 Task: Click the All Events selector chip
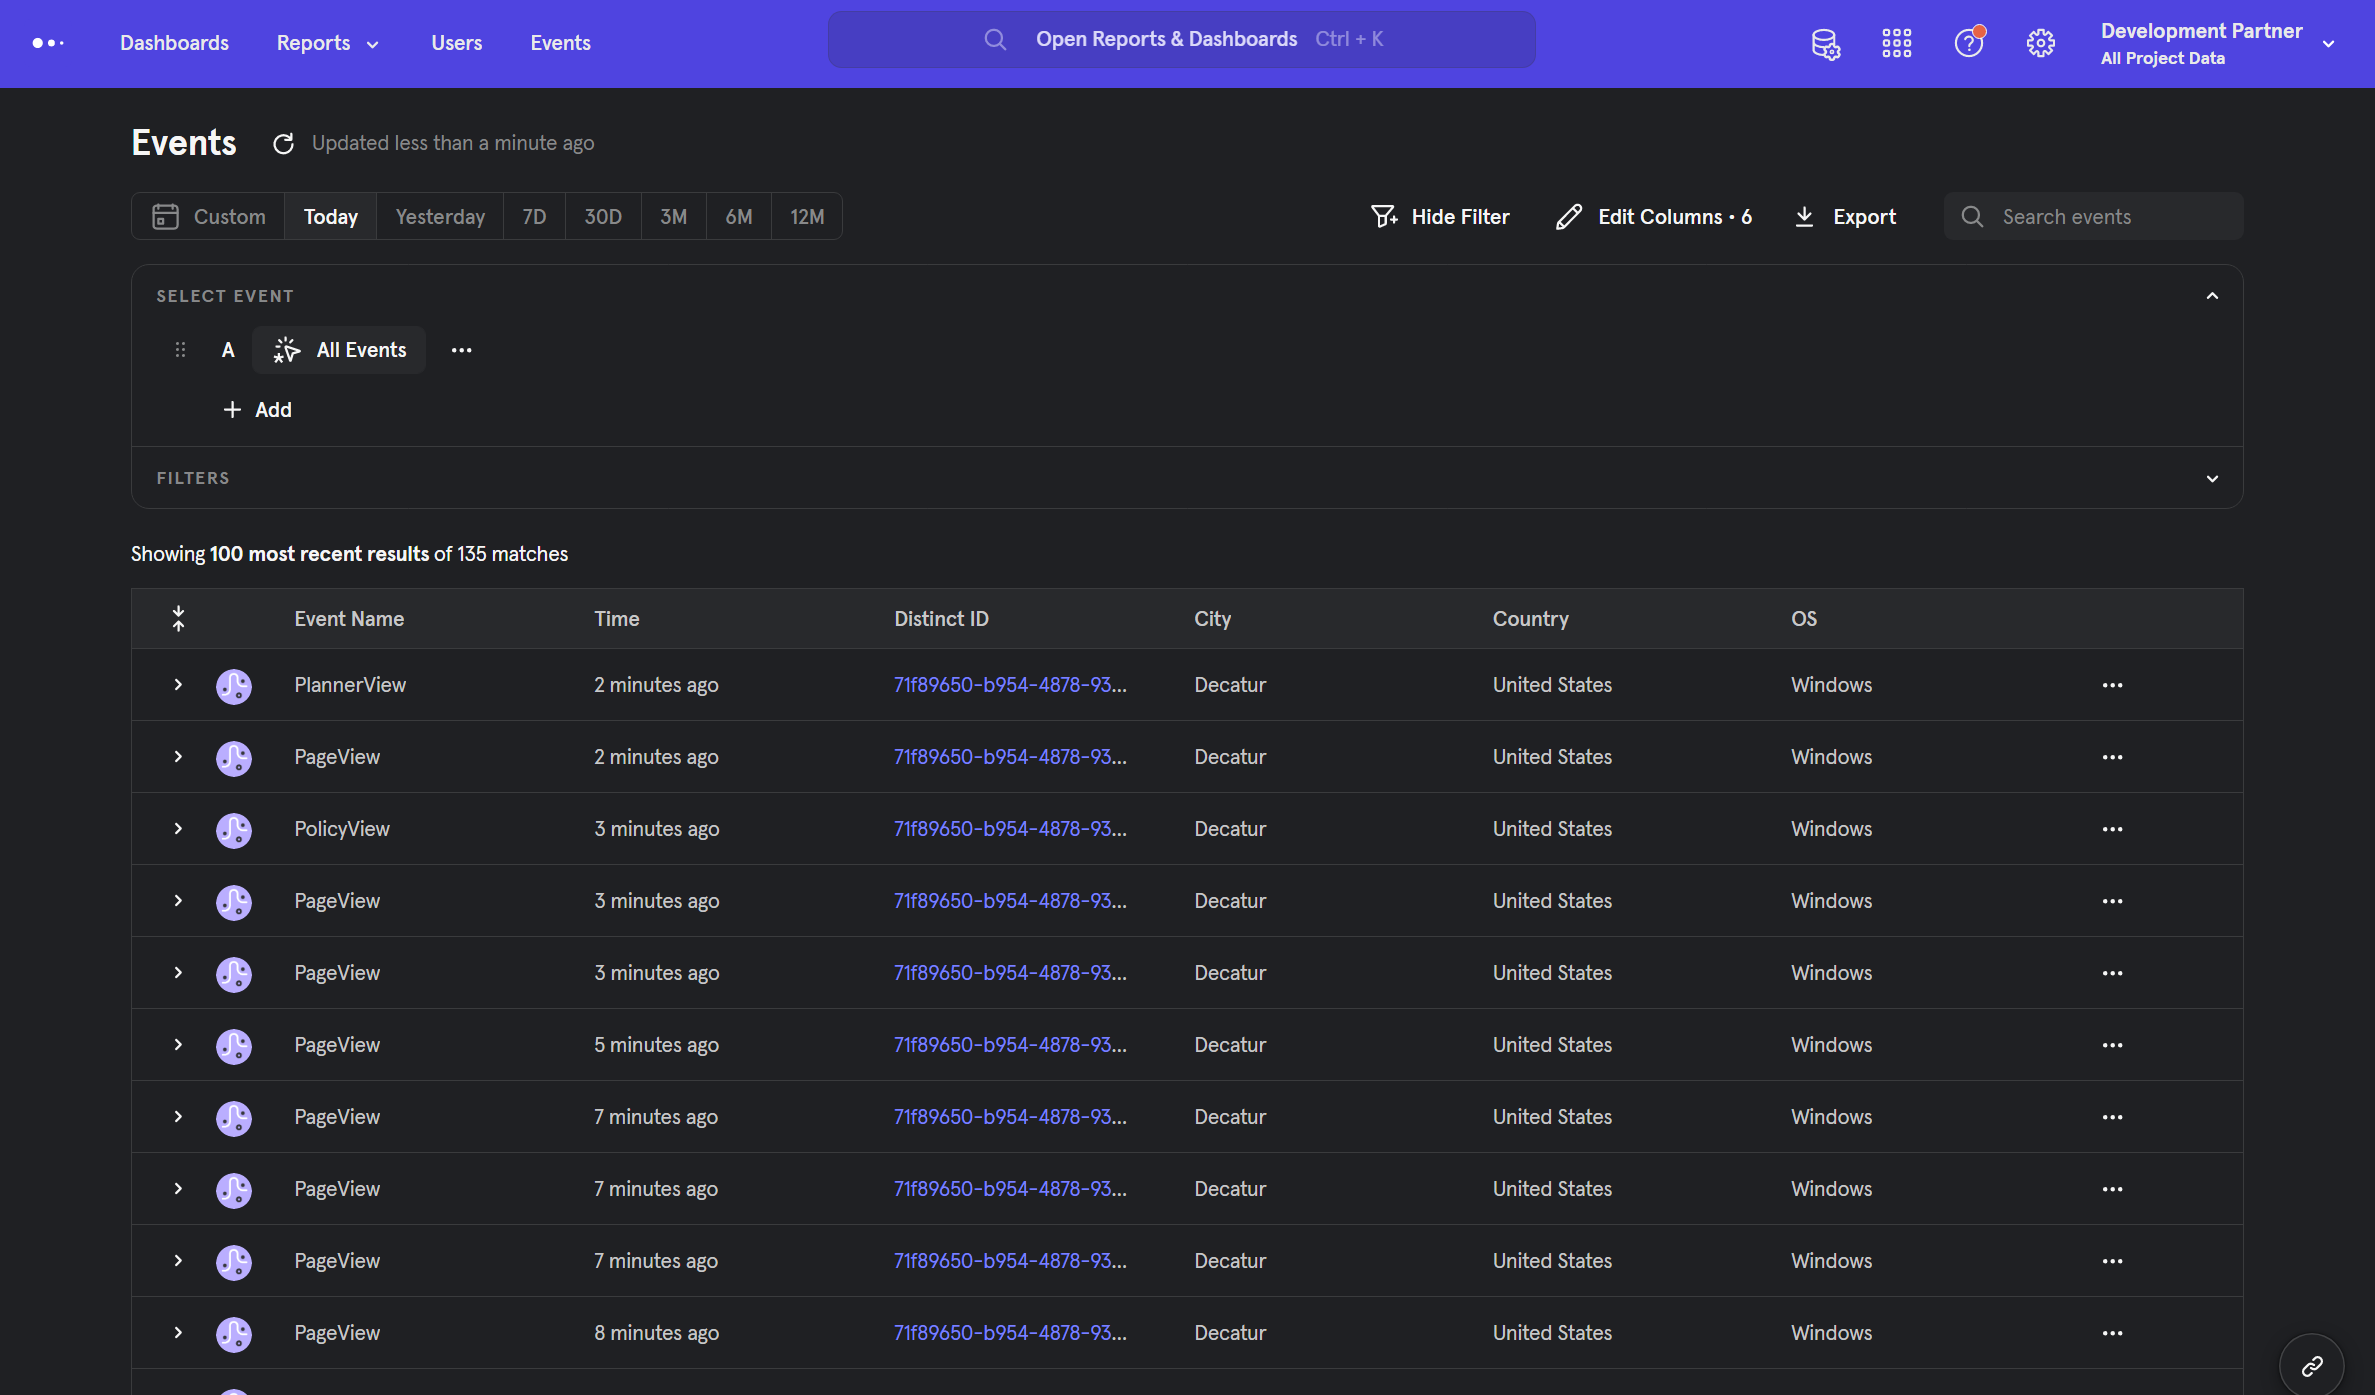tap(339, 350)
